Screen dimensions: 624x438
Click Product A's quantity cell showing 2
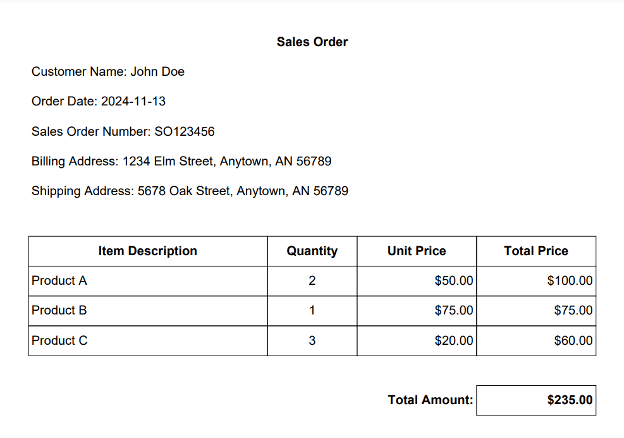(x=312, y=281)
